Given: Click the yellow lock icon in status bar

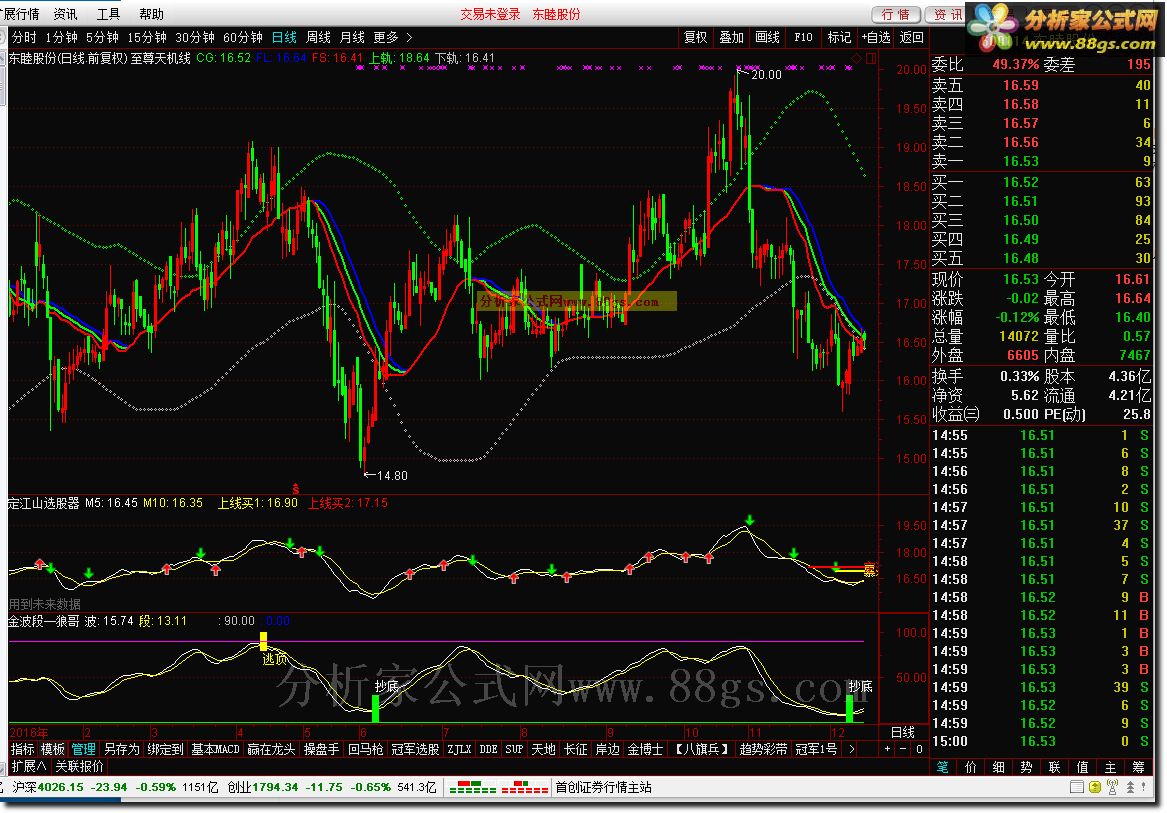Looking at the screenshot, I should [1095, 787].
